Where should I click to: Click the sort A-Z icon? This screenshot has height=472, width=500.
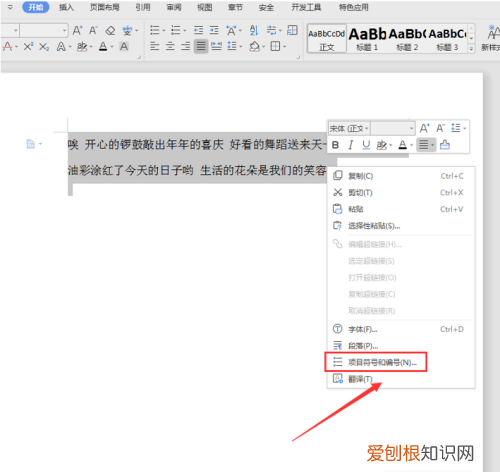[x=254, y=30]
